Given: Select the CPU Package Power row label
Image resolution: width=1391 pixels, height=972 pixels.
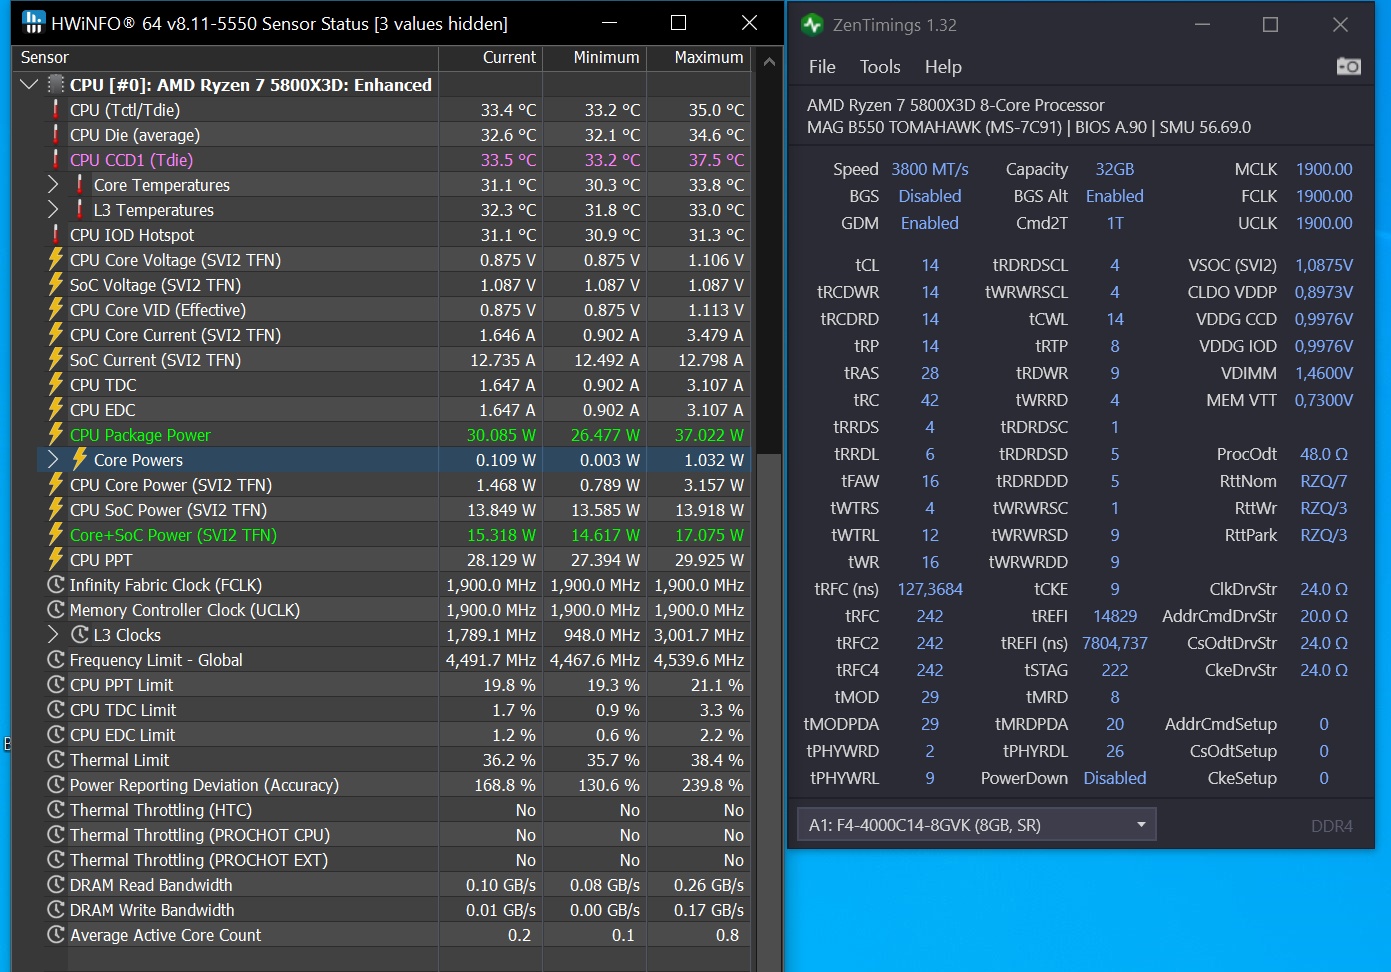Looking at the screenshot, I should pos(140,435).
